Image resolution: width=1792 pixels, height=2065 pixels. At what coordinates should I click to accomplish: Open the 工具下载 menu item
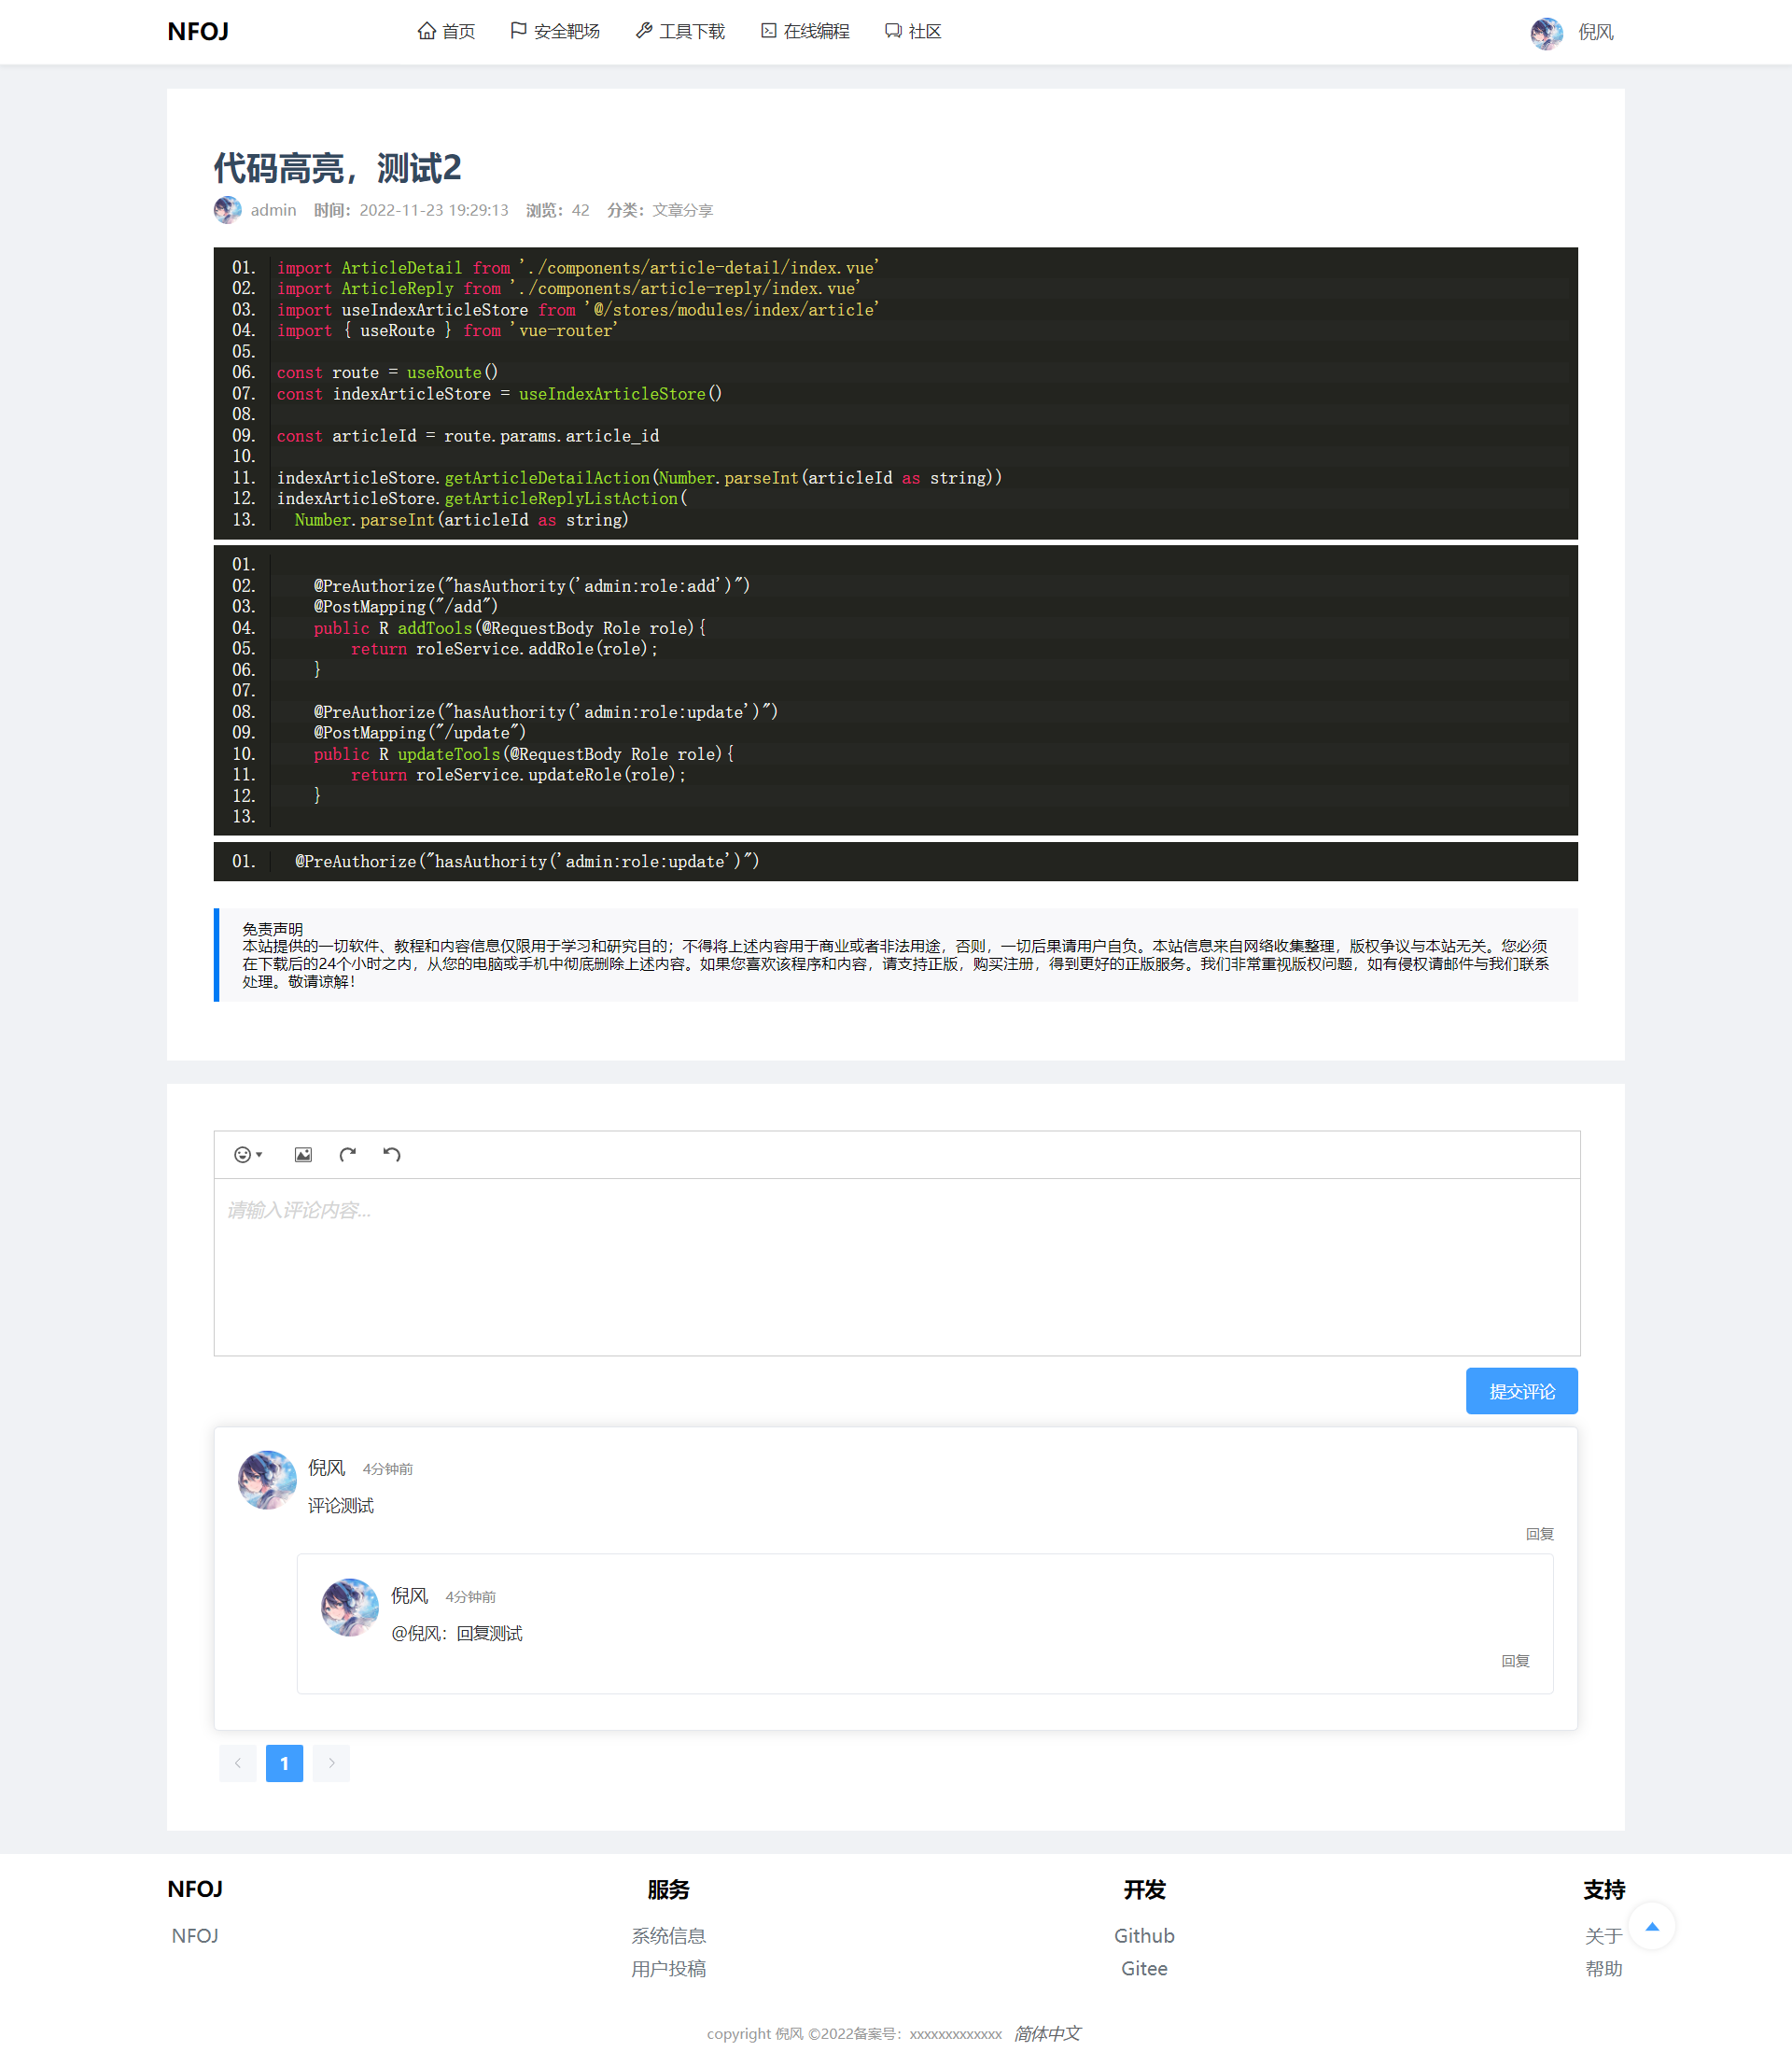coord(680,32)
